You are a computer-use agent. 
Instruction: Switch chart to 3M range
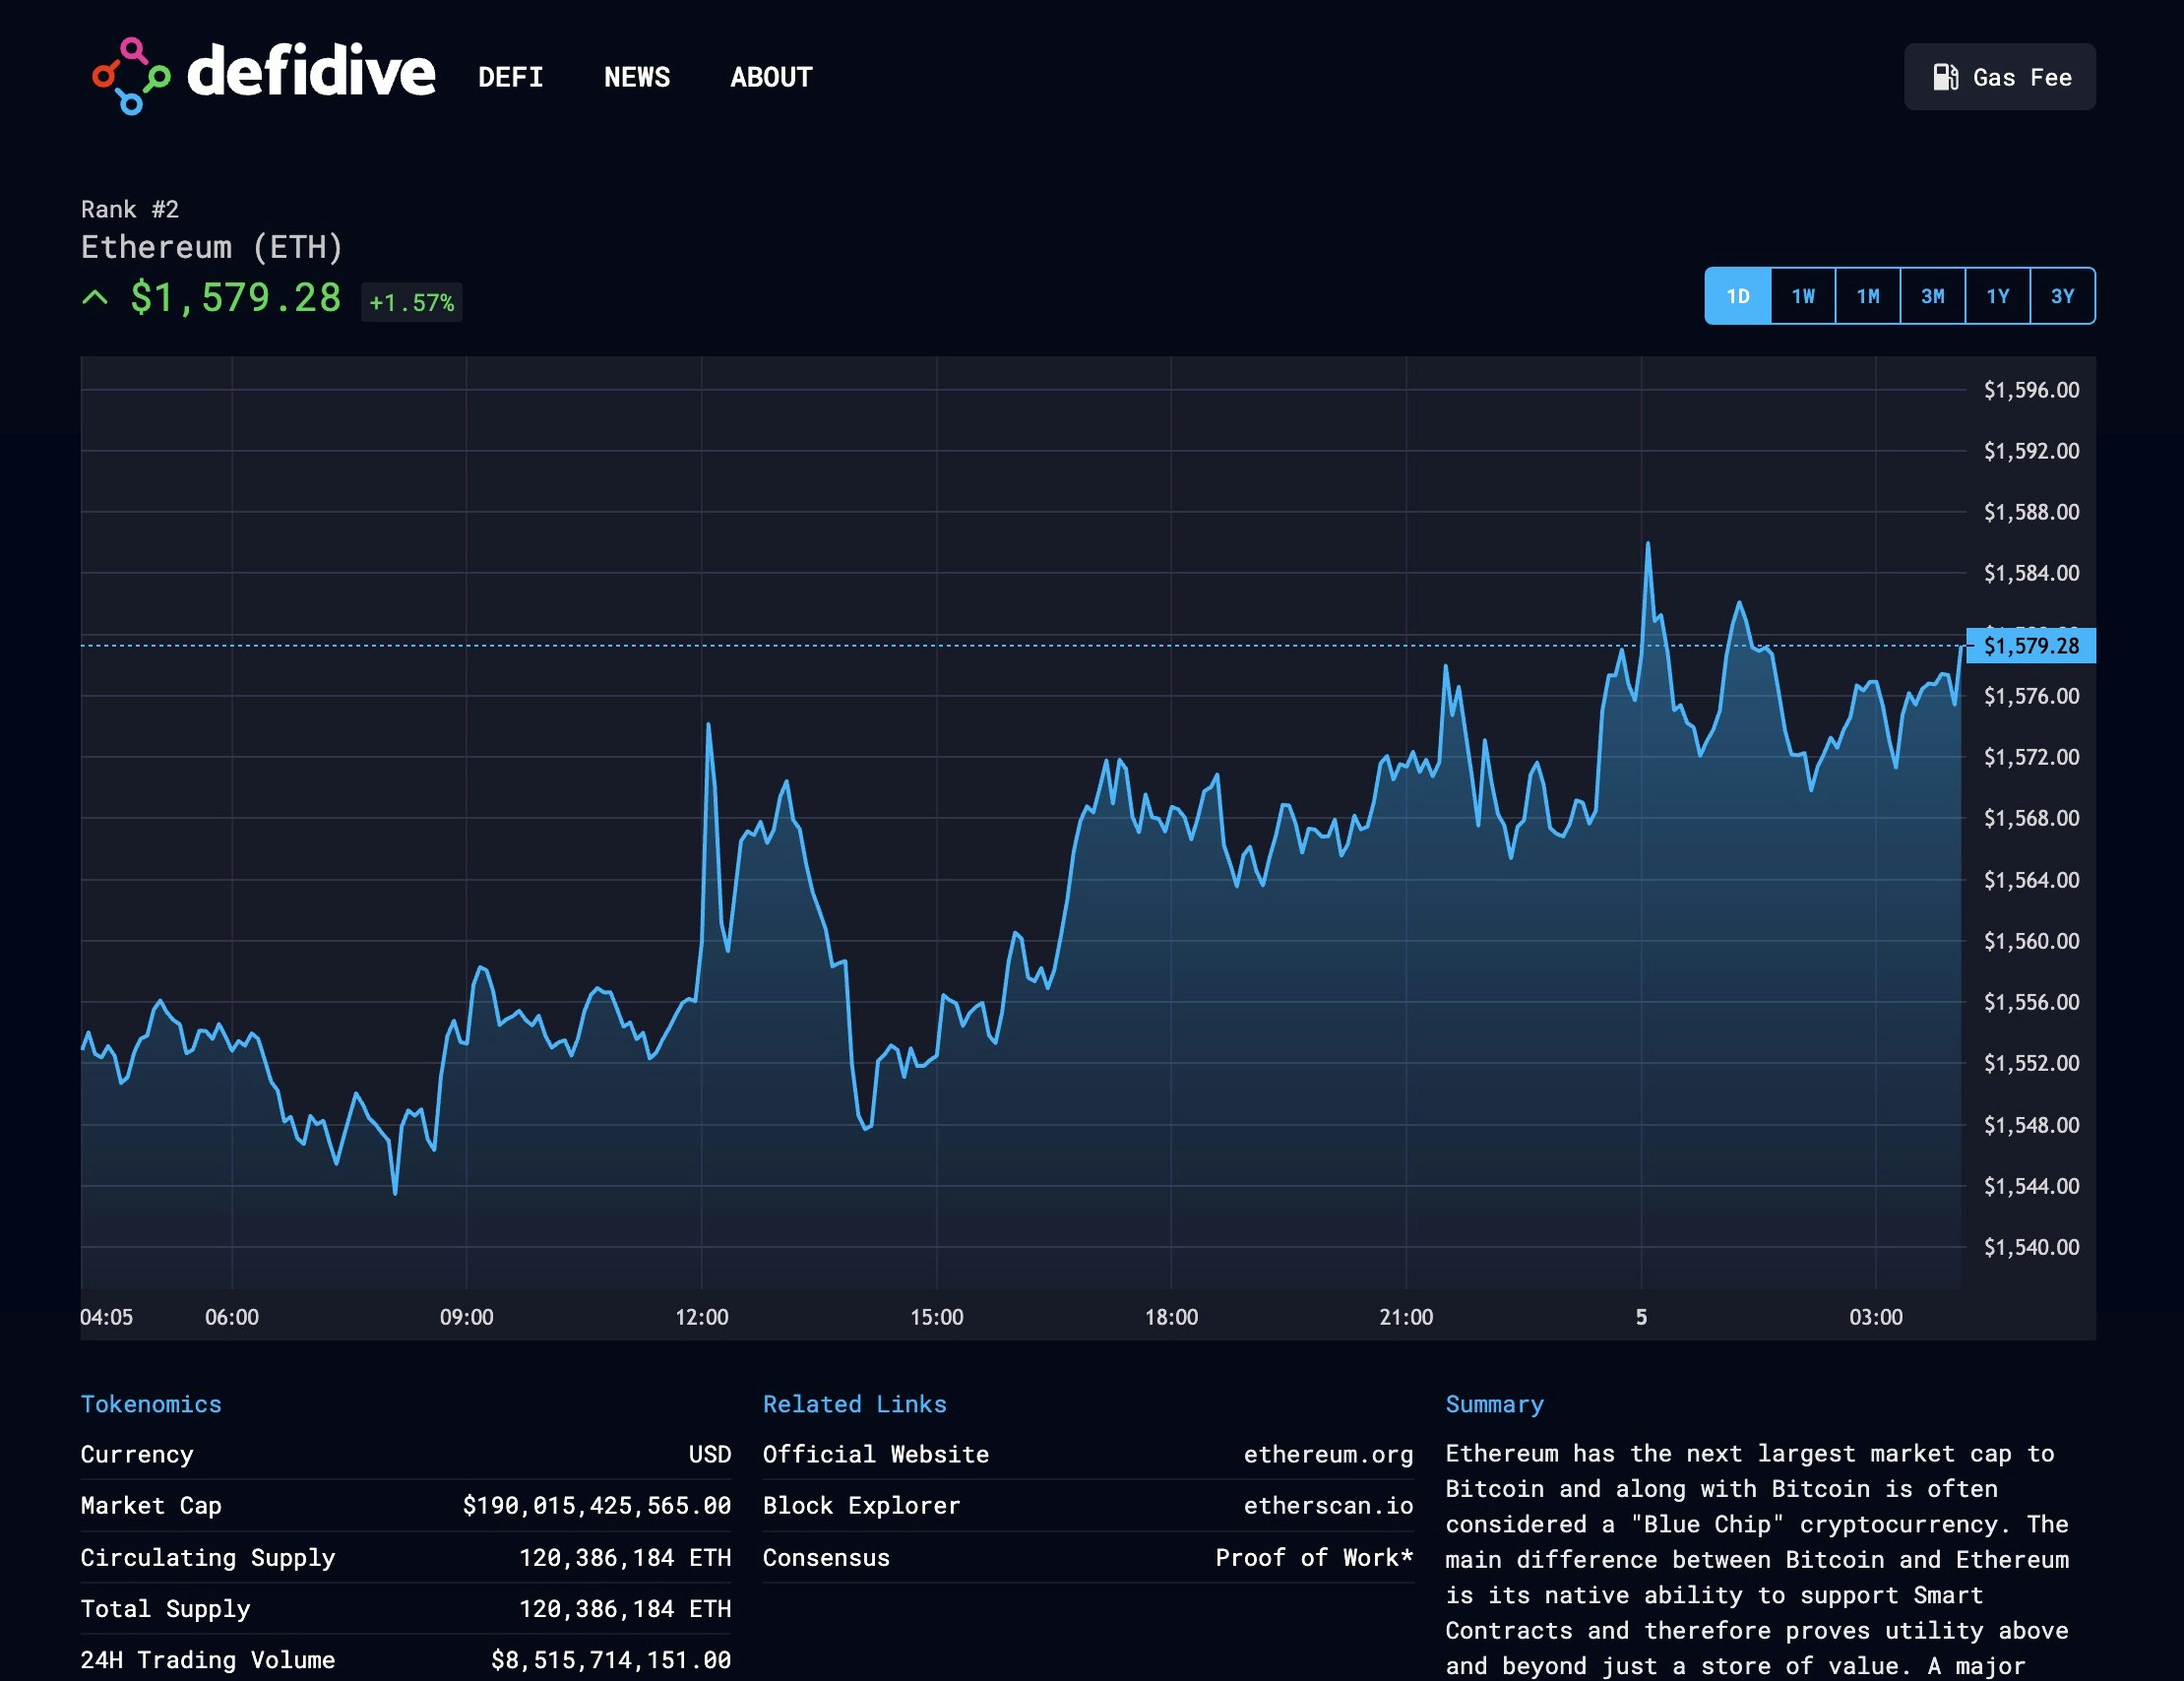tap(1933, 296)
